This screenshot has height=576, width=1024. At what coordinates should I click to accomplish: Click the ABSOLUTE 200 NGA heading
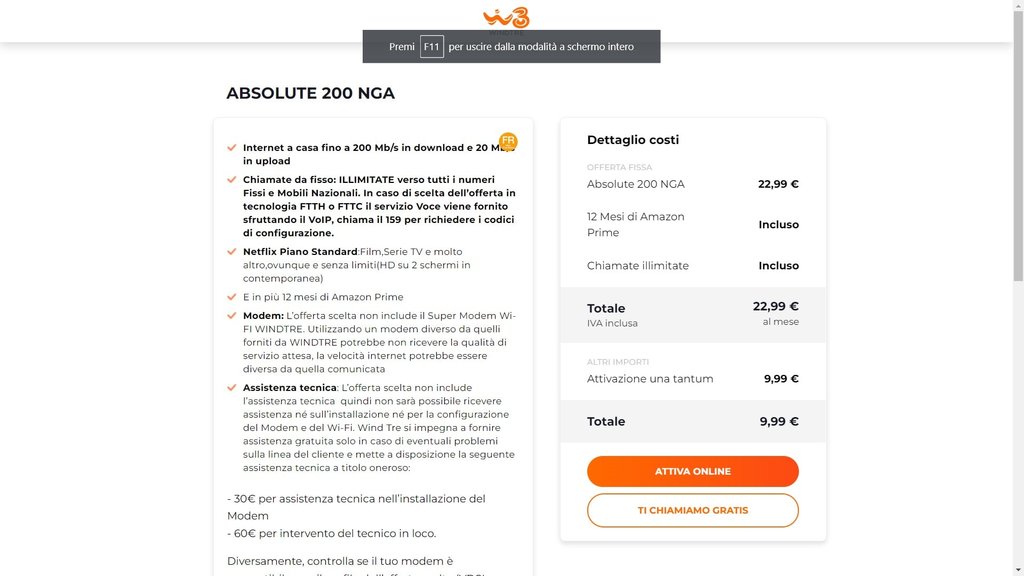pos(310,93)
